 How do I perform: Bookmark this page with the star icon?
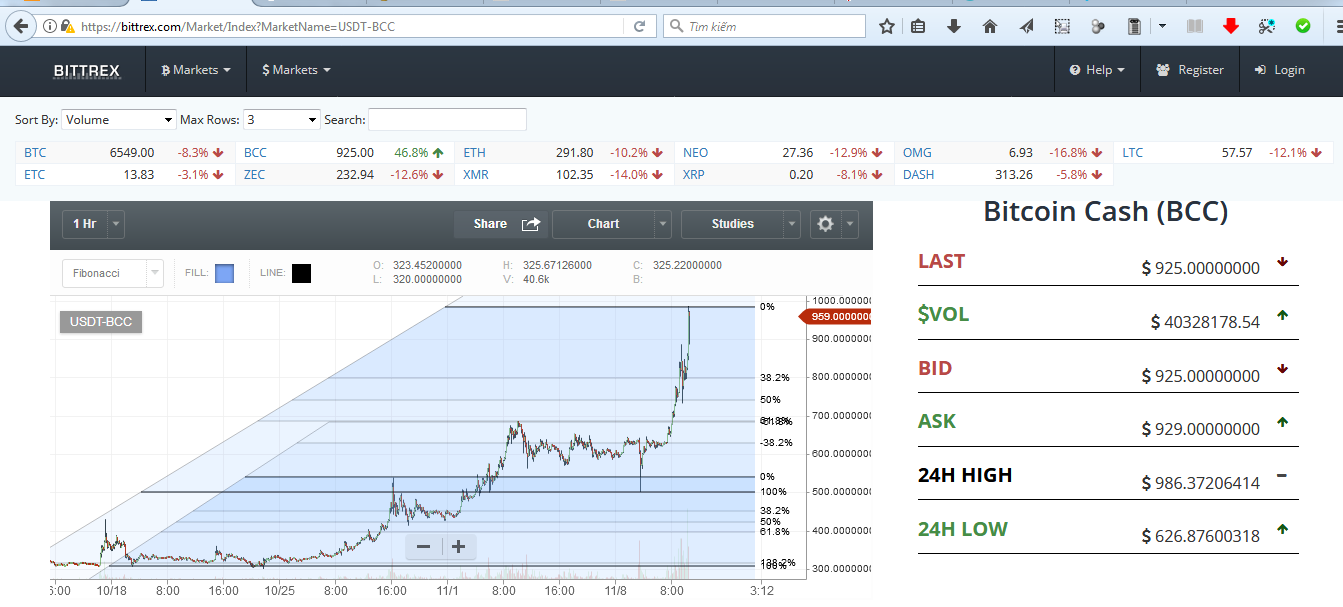[x=887, y=26]
